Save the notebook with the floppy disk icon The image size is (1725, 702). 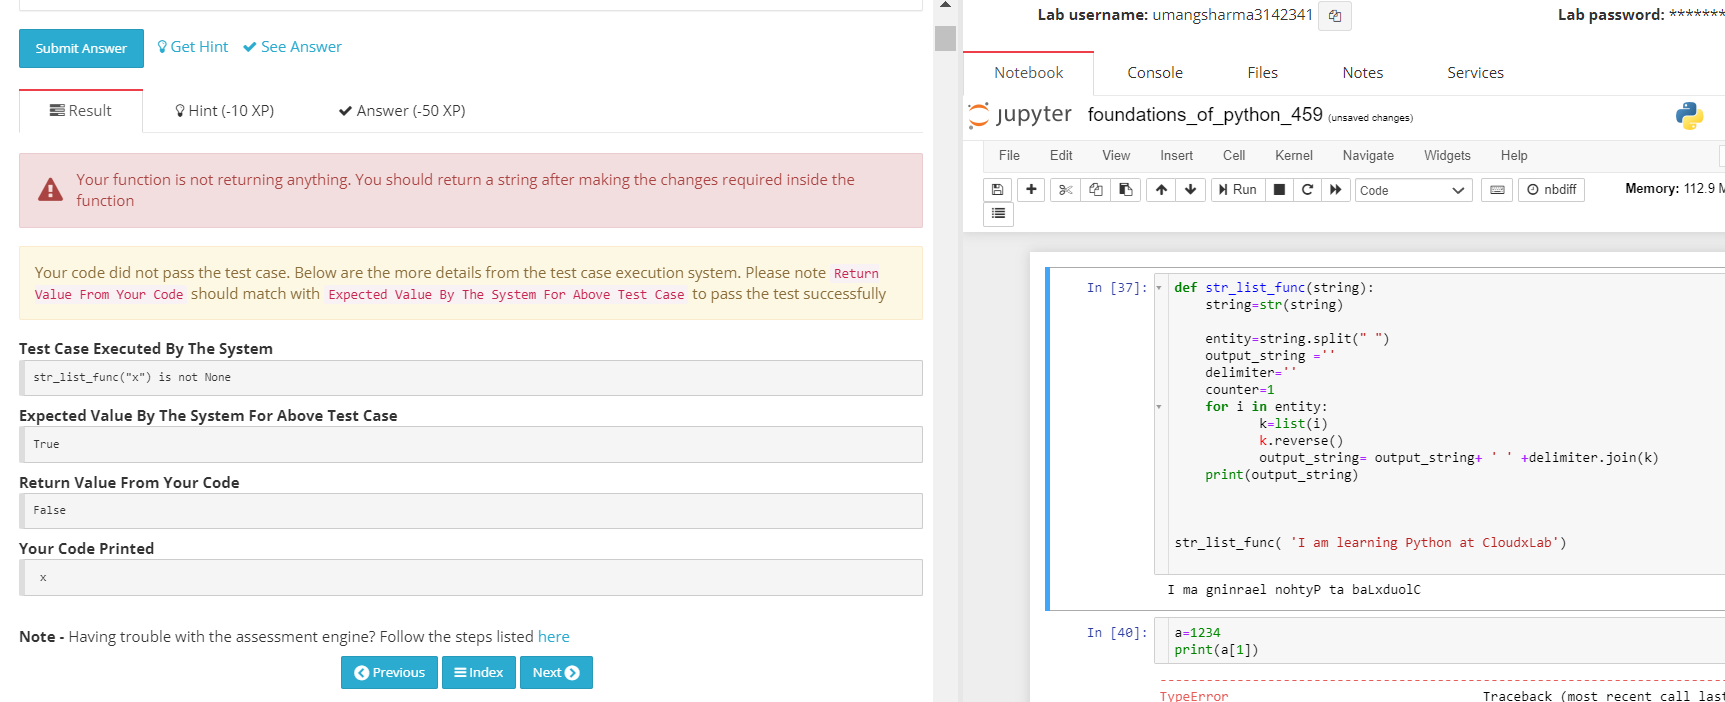pos(997,190)
